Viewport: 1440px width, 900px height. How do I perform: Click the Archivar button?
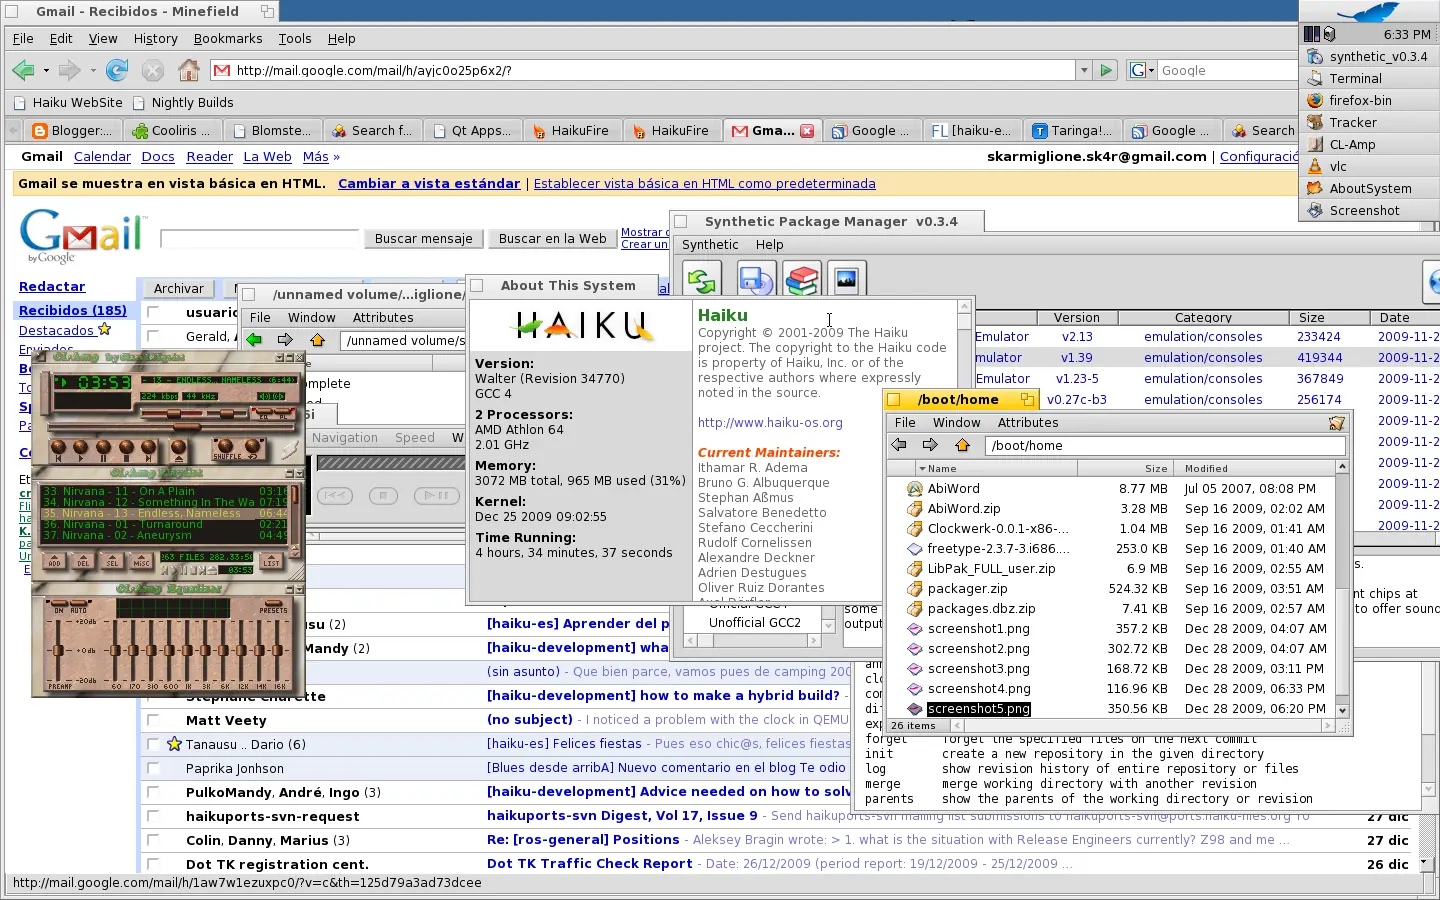179,288
